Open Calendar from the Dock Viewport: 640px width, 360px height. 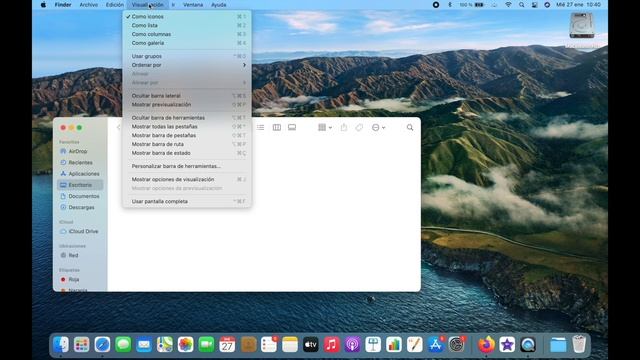pyautogui.click(x=227, y=344)
